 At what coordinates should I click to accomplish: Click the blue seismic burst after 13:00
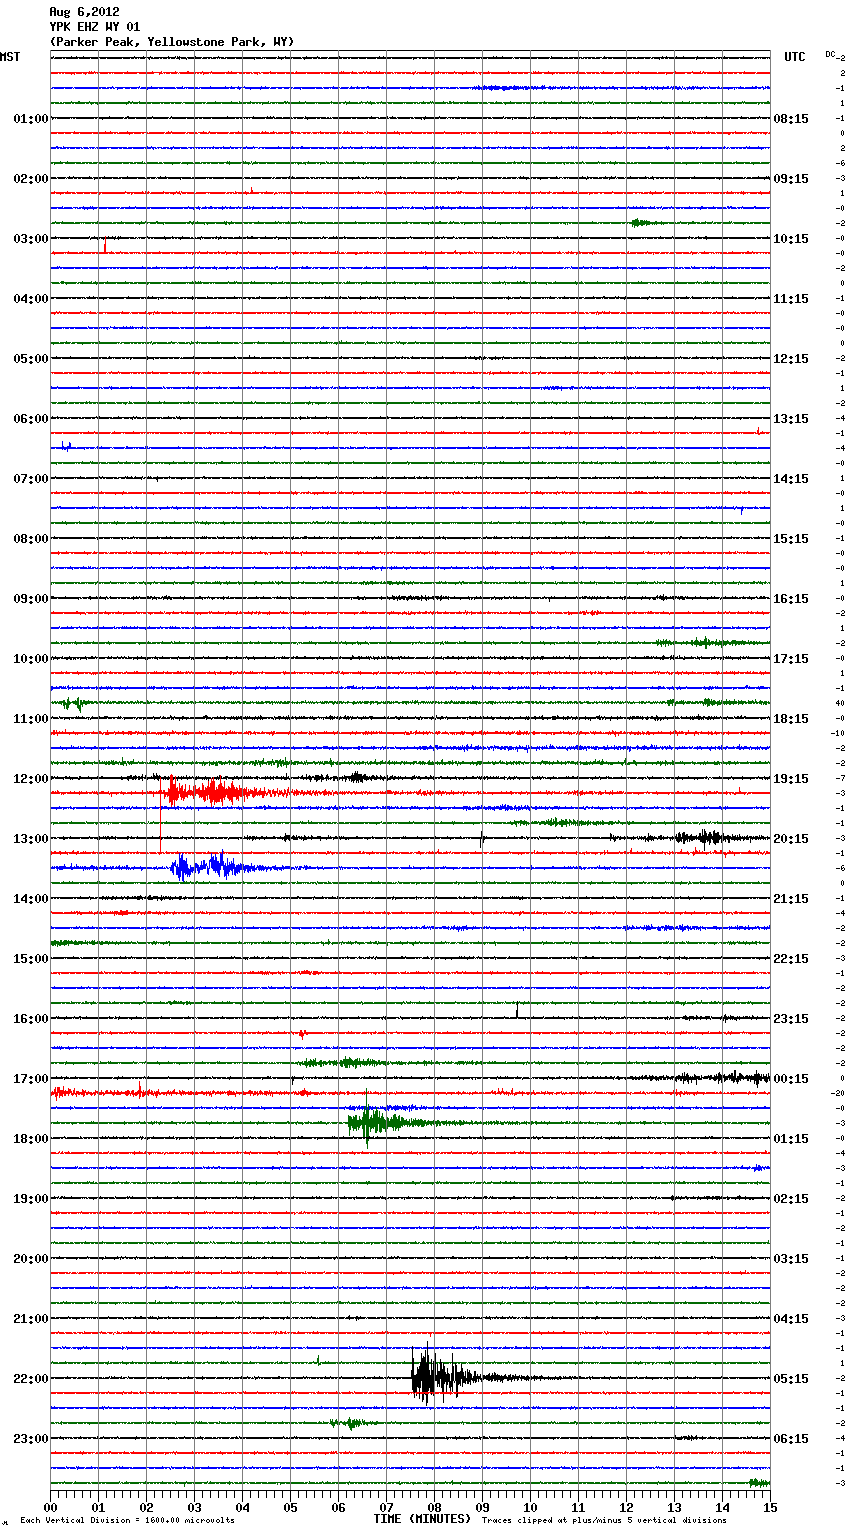coord(205,867)
